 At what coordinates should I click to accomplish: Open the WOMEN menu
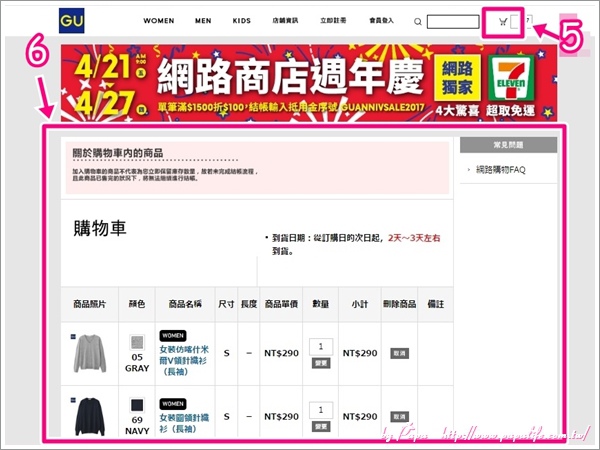point(159,21)
